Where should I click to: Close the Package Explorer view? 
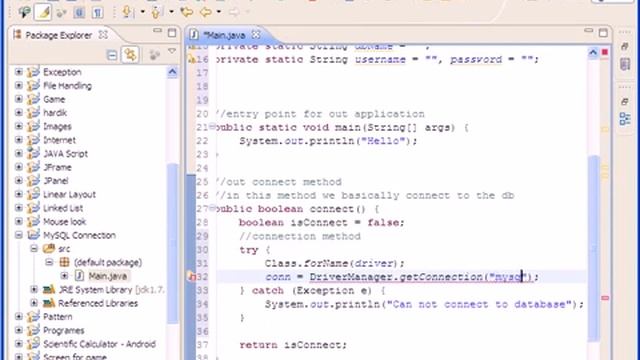103,35
